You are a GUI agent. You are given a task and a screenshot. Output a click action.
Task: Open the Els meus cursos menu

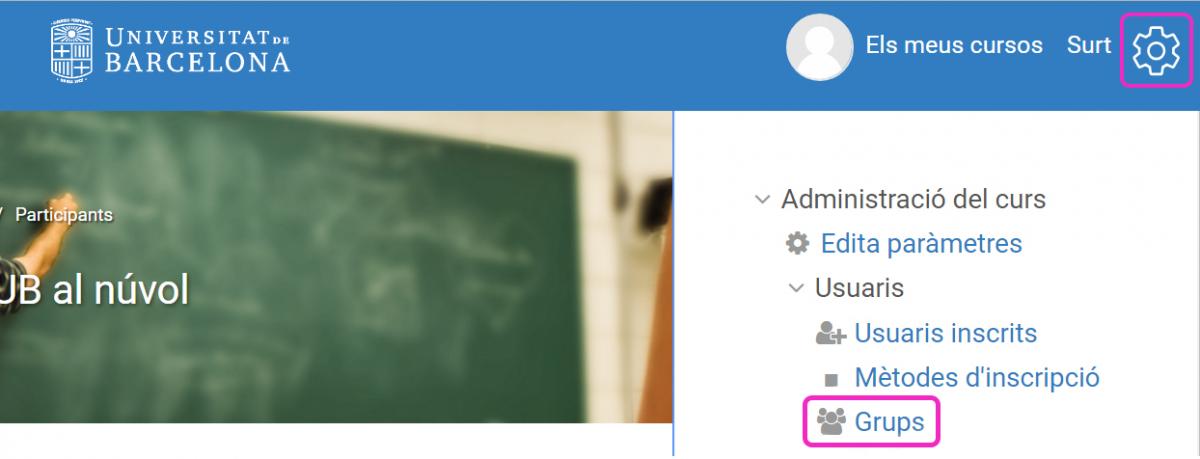[954, 45]
